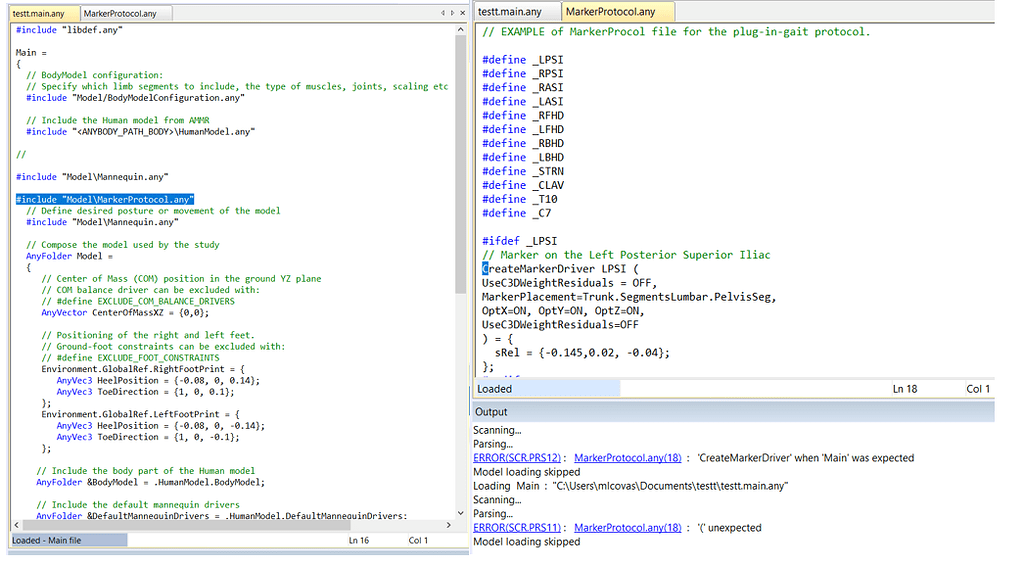This screenshot has height=566, width=1024.
Task: Open the ERROR(SCR.PRS11) link in Output
Action: pyautogui.click(x=517, y=528)
